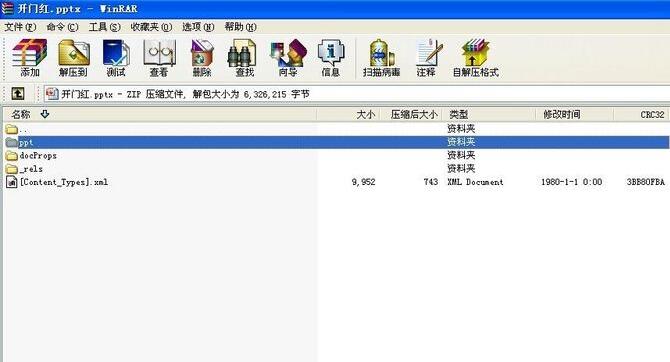Click the 9,952 size value
Viewport: 670px width, 362px height.
(364, 182)
